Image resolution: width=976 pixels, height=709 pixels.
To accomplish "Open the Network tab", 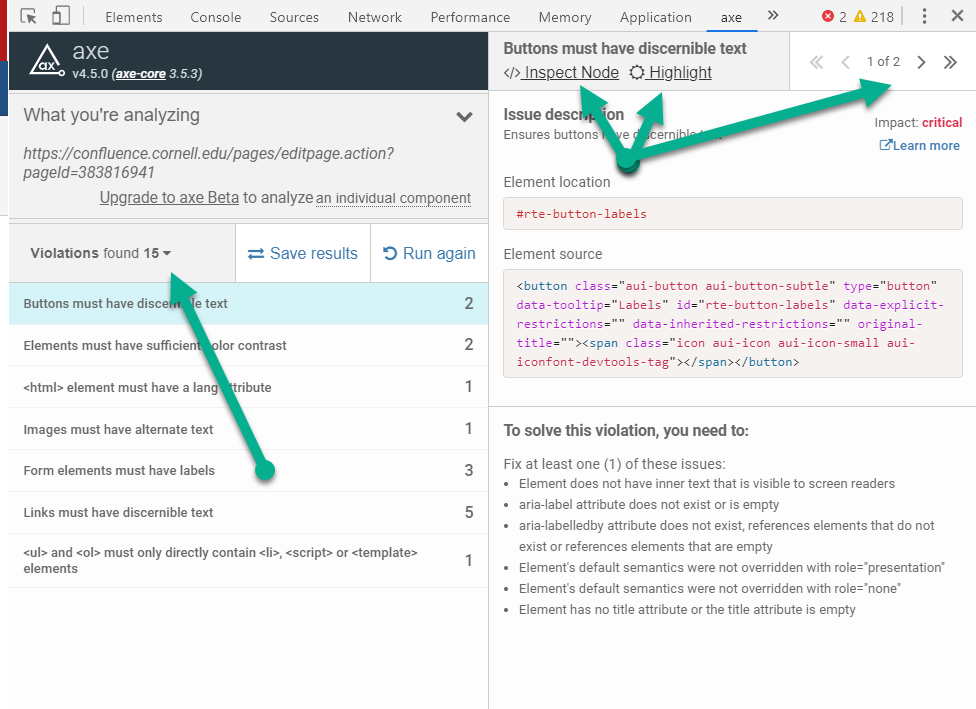I will [x=375, y=17].
